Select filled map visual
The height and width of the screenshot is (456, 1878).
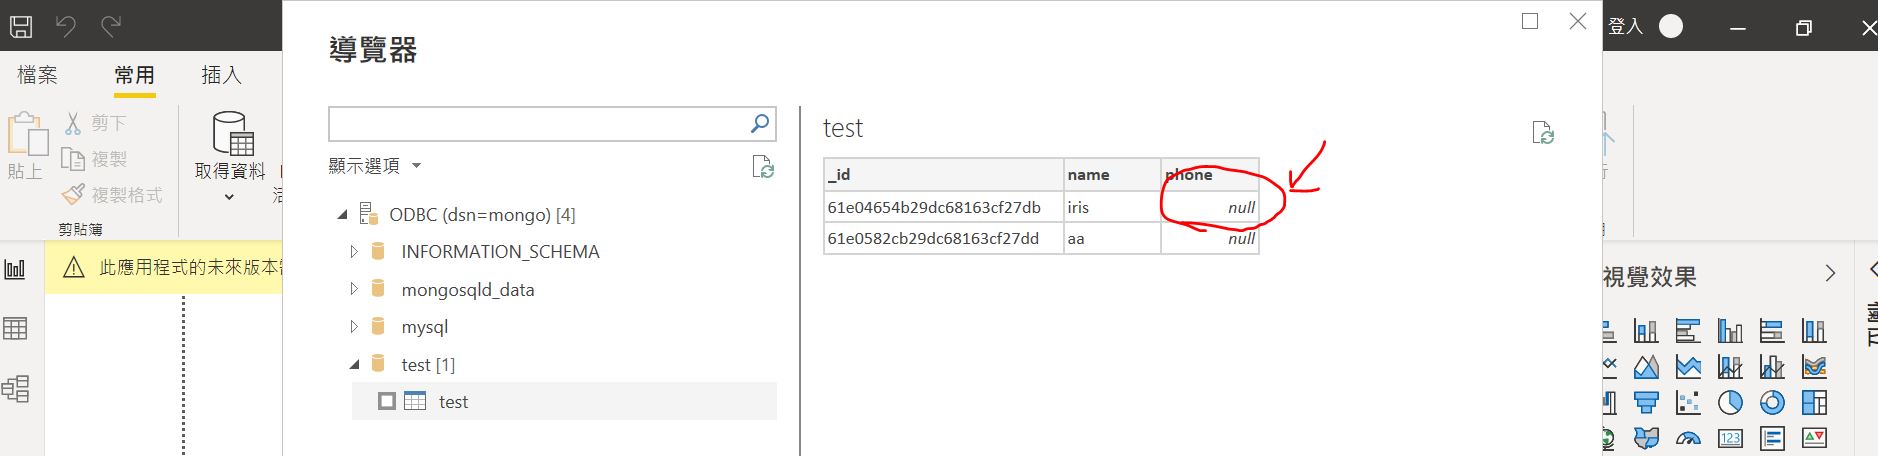tap(1646, 438)
